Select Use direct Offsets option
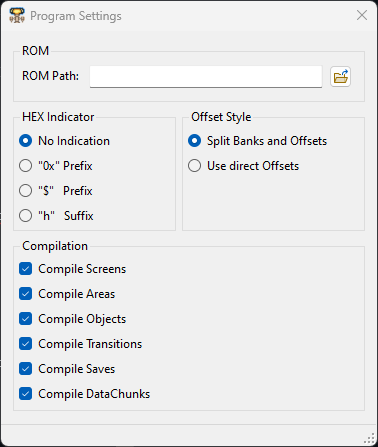Viewport: 378px width, 447px height. (x=195, y=166)
